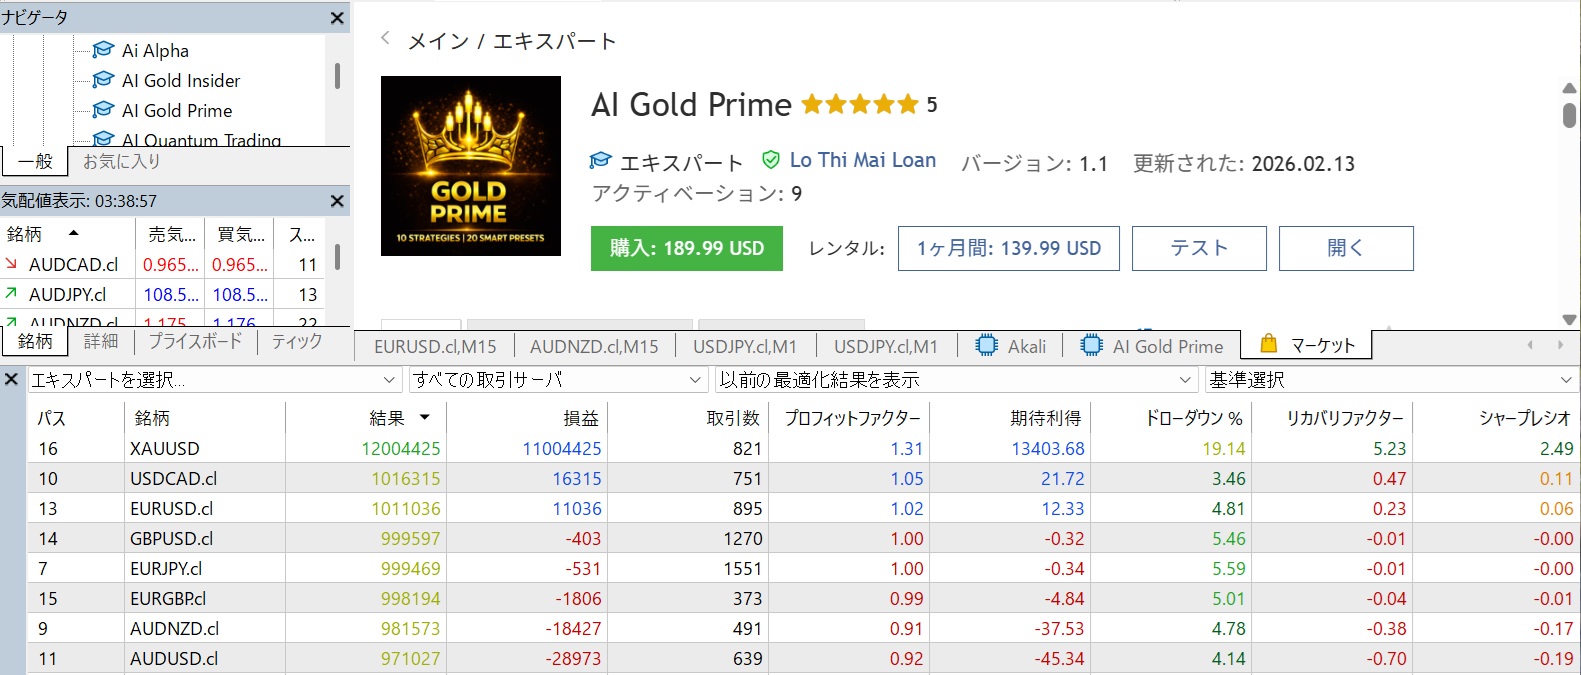Open the 以前の最適化結果を表示 dropdown
1581x675 pixels.
[957, 380]
